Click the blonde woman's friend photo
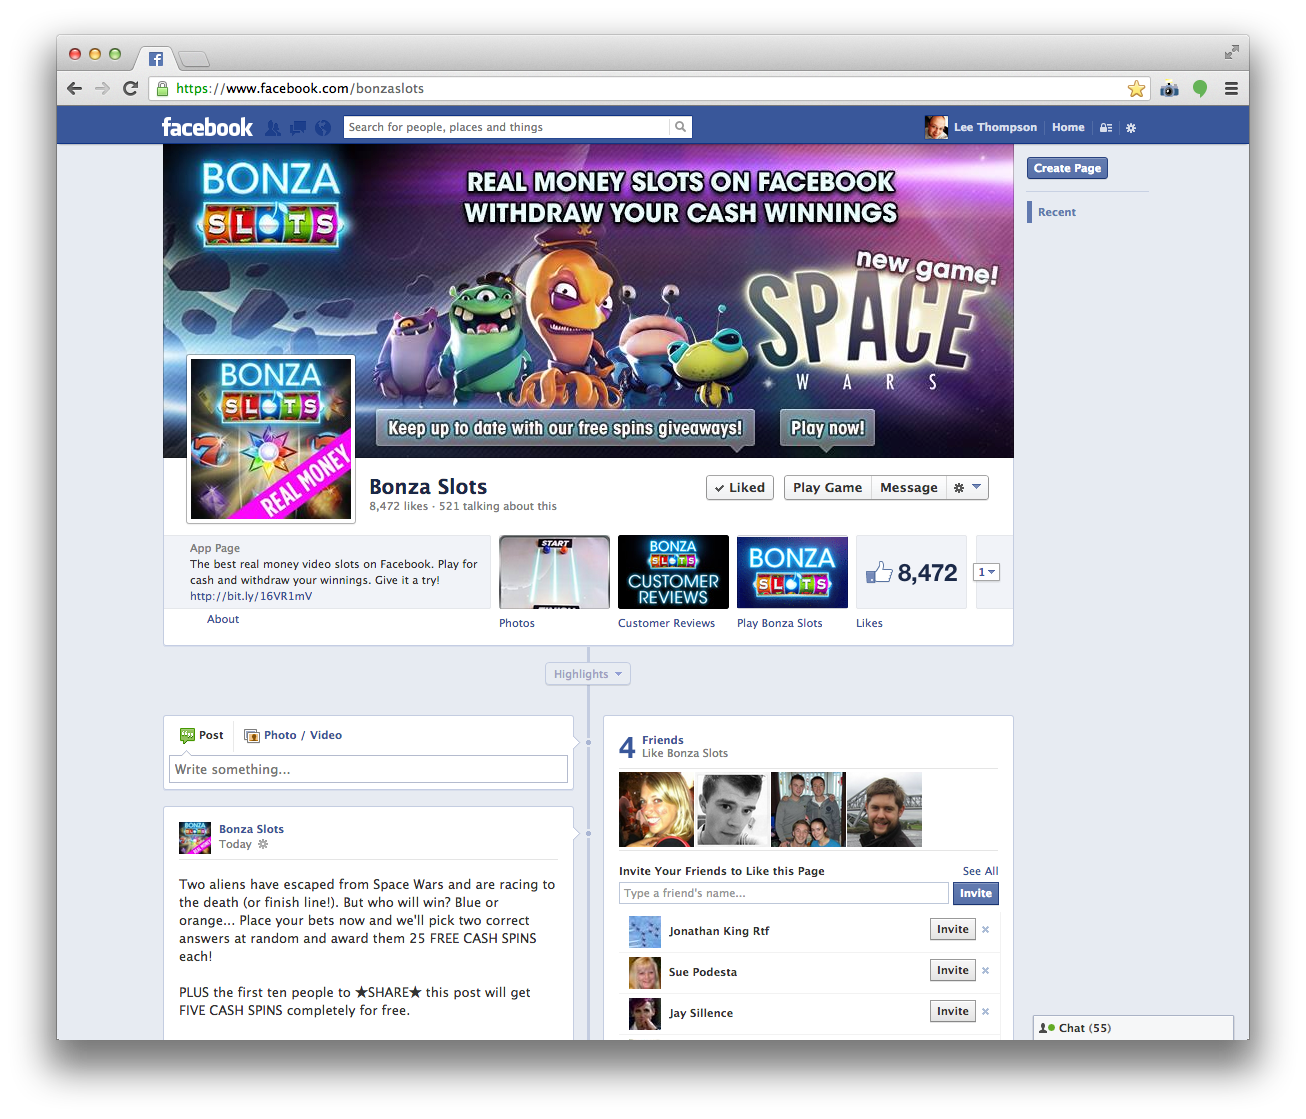The width and height of the screenshot is (1306, 1119). (x=656, y=809)
